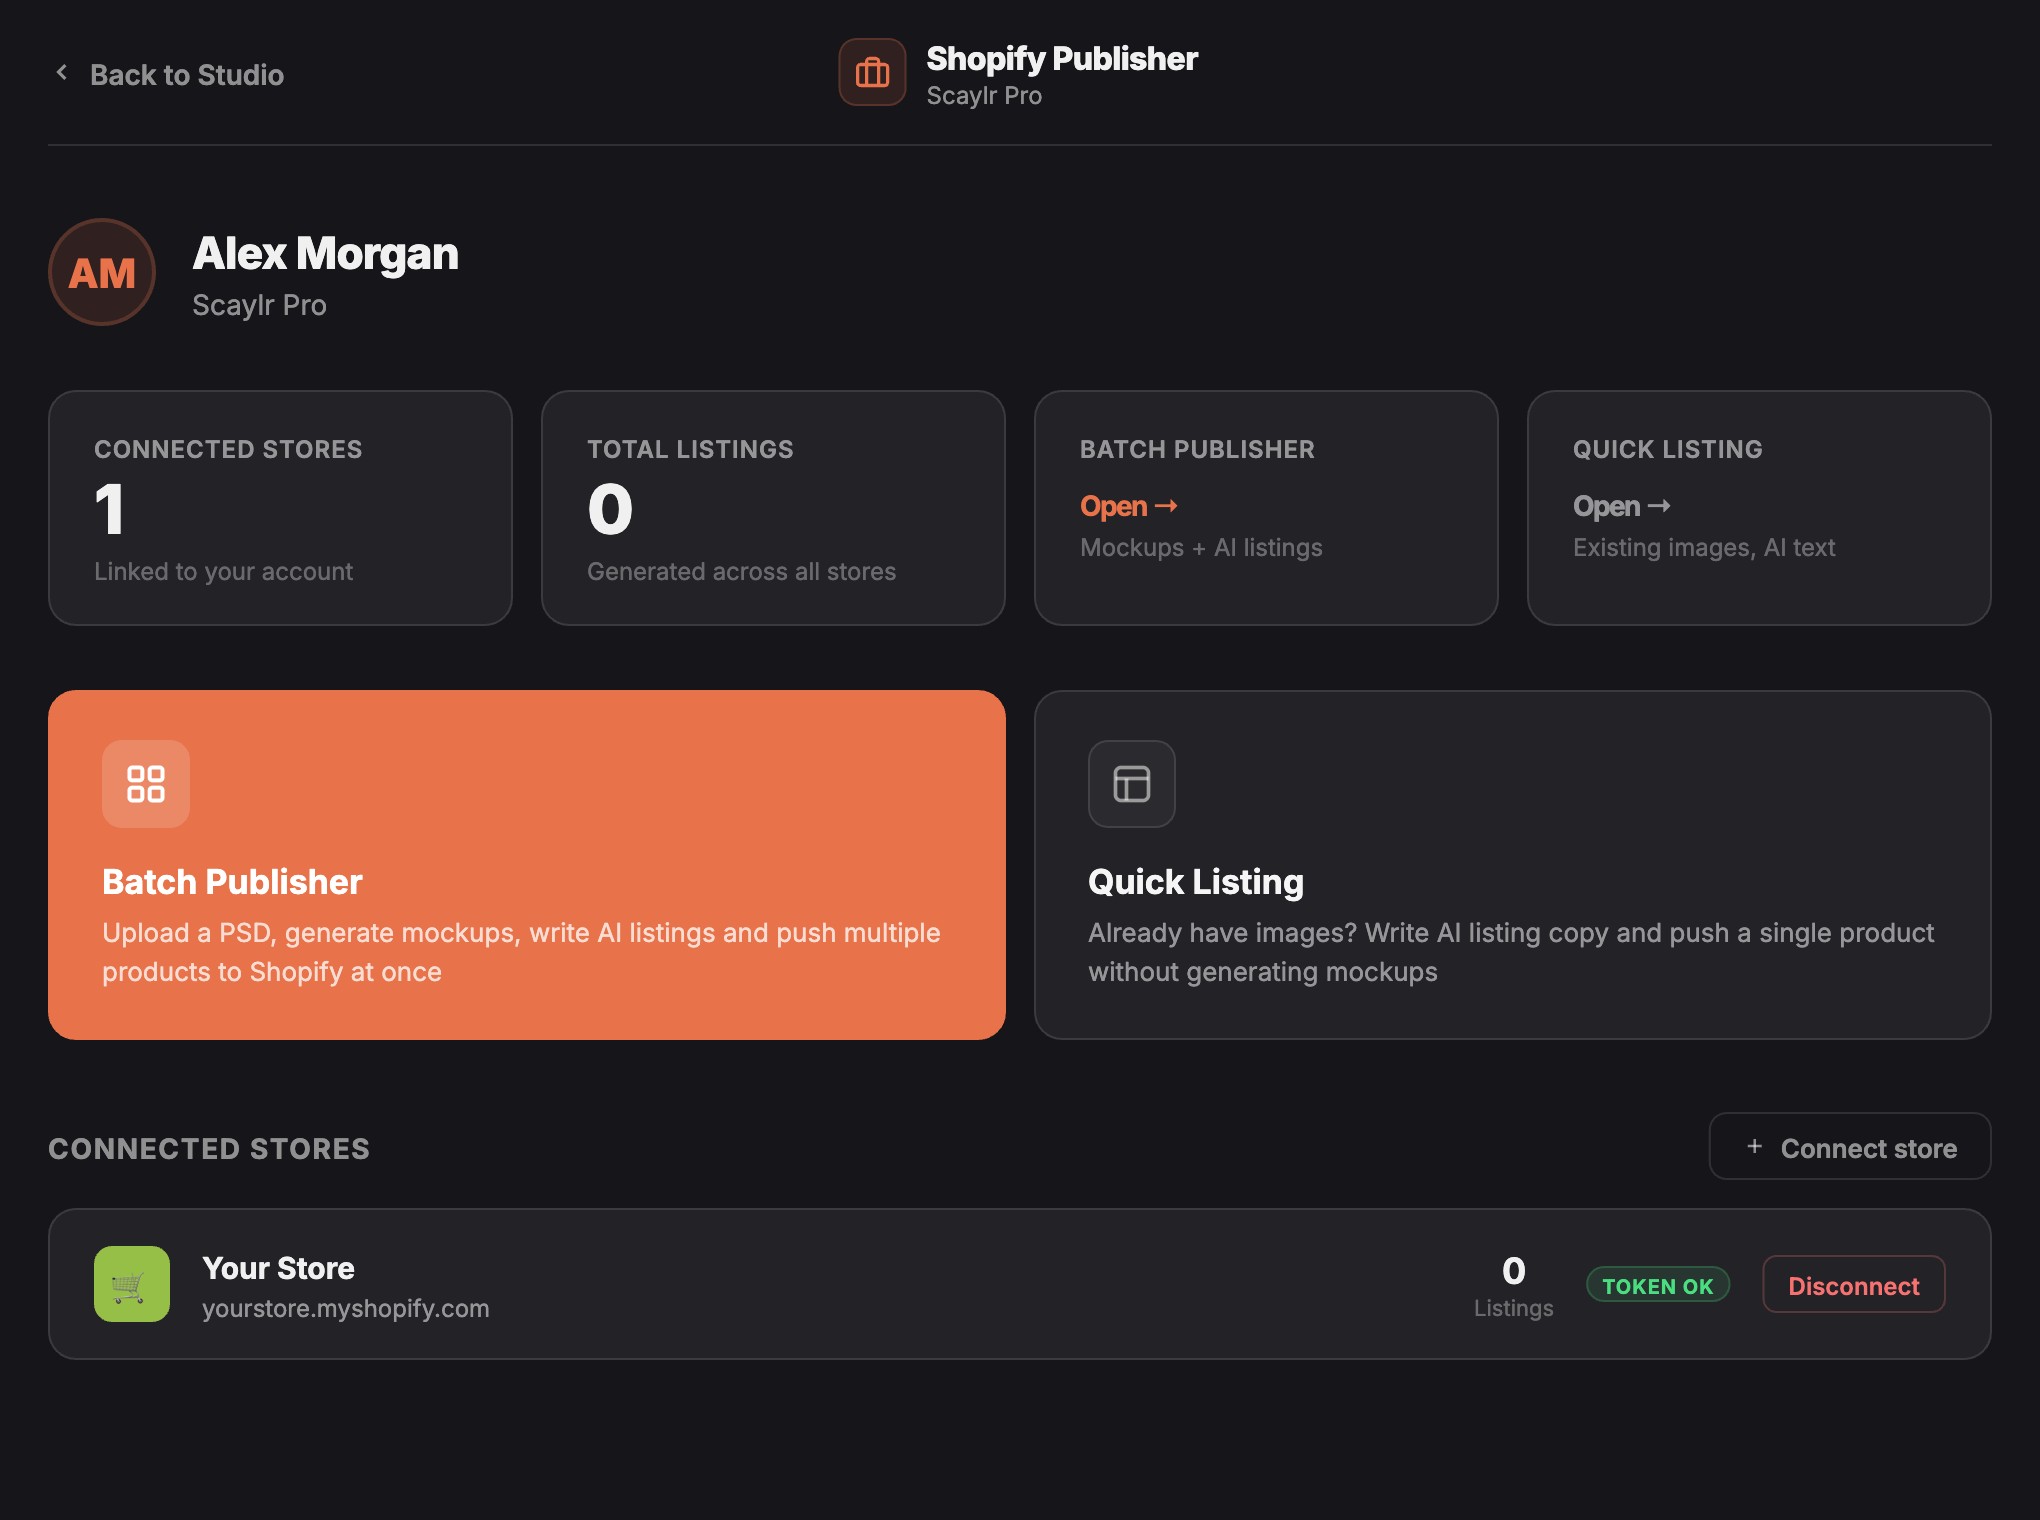Click the Connected Stores stat card
The image size is (2040, 1520).
coord(280,508)
